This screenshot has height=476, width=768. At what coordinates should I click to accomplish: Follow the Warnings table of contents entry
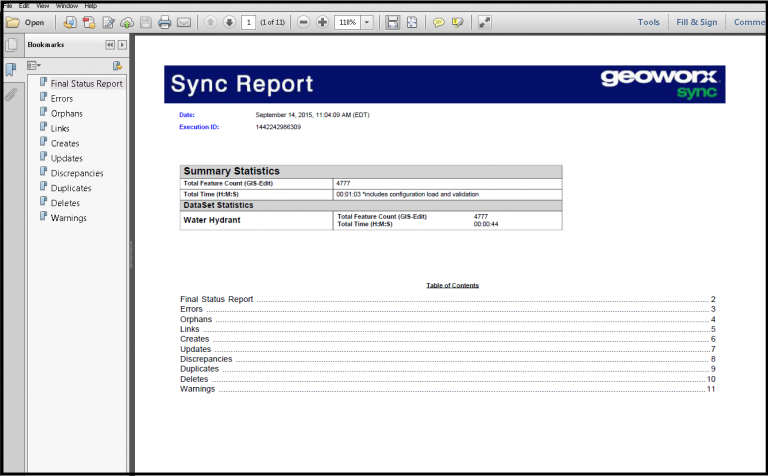[x=448, y=389]
